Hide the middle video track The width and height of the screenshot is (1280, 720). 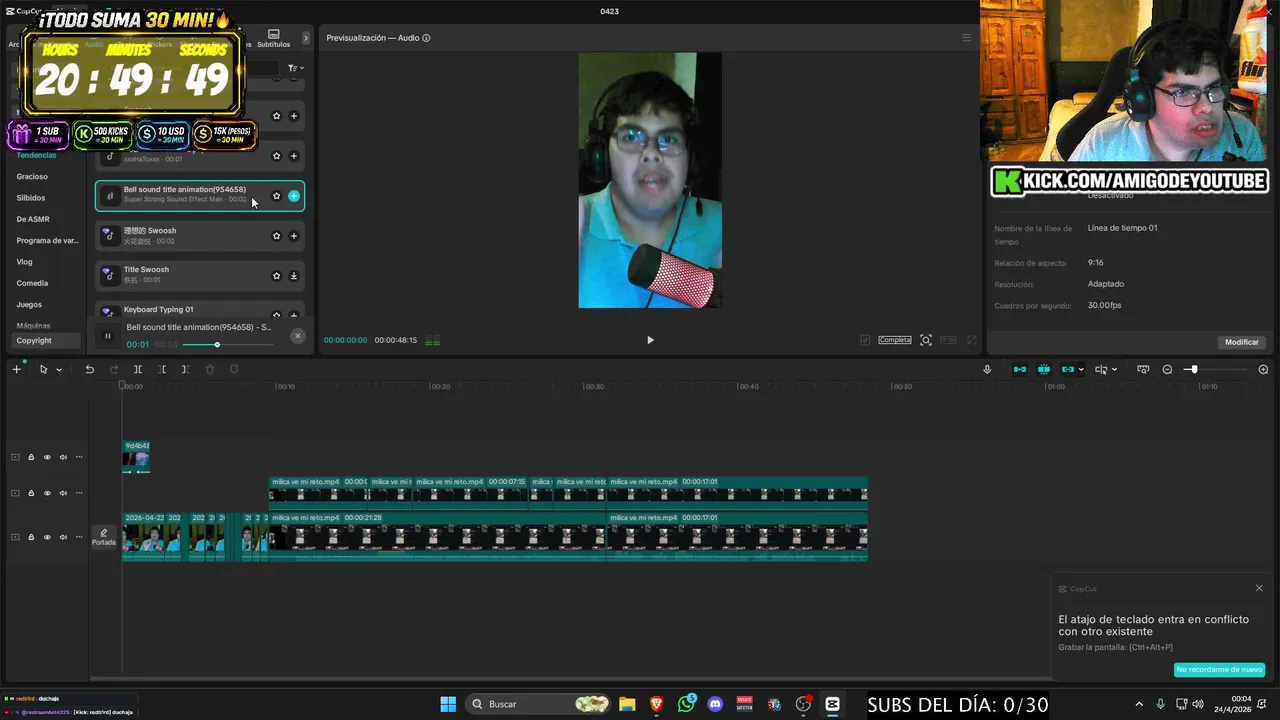[47, 493]
